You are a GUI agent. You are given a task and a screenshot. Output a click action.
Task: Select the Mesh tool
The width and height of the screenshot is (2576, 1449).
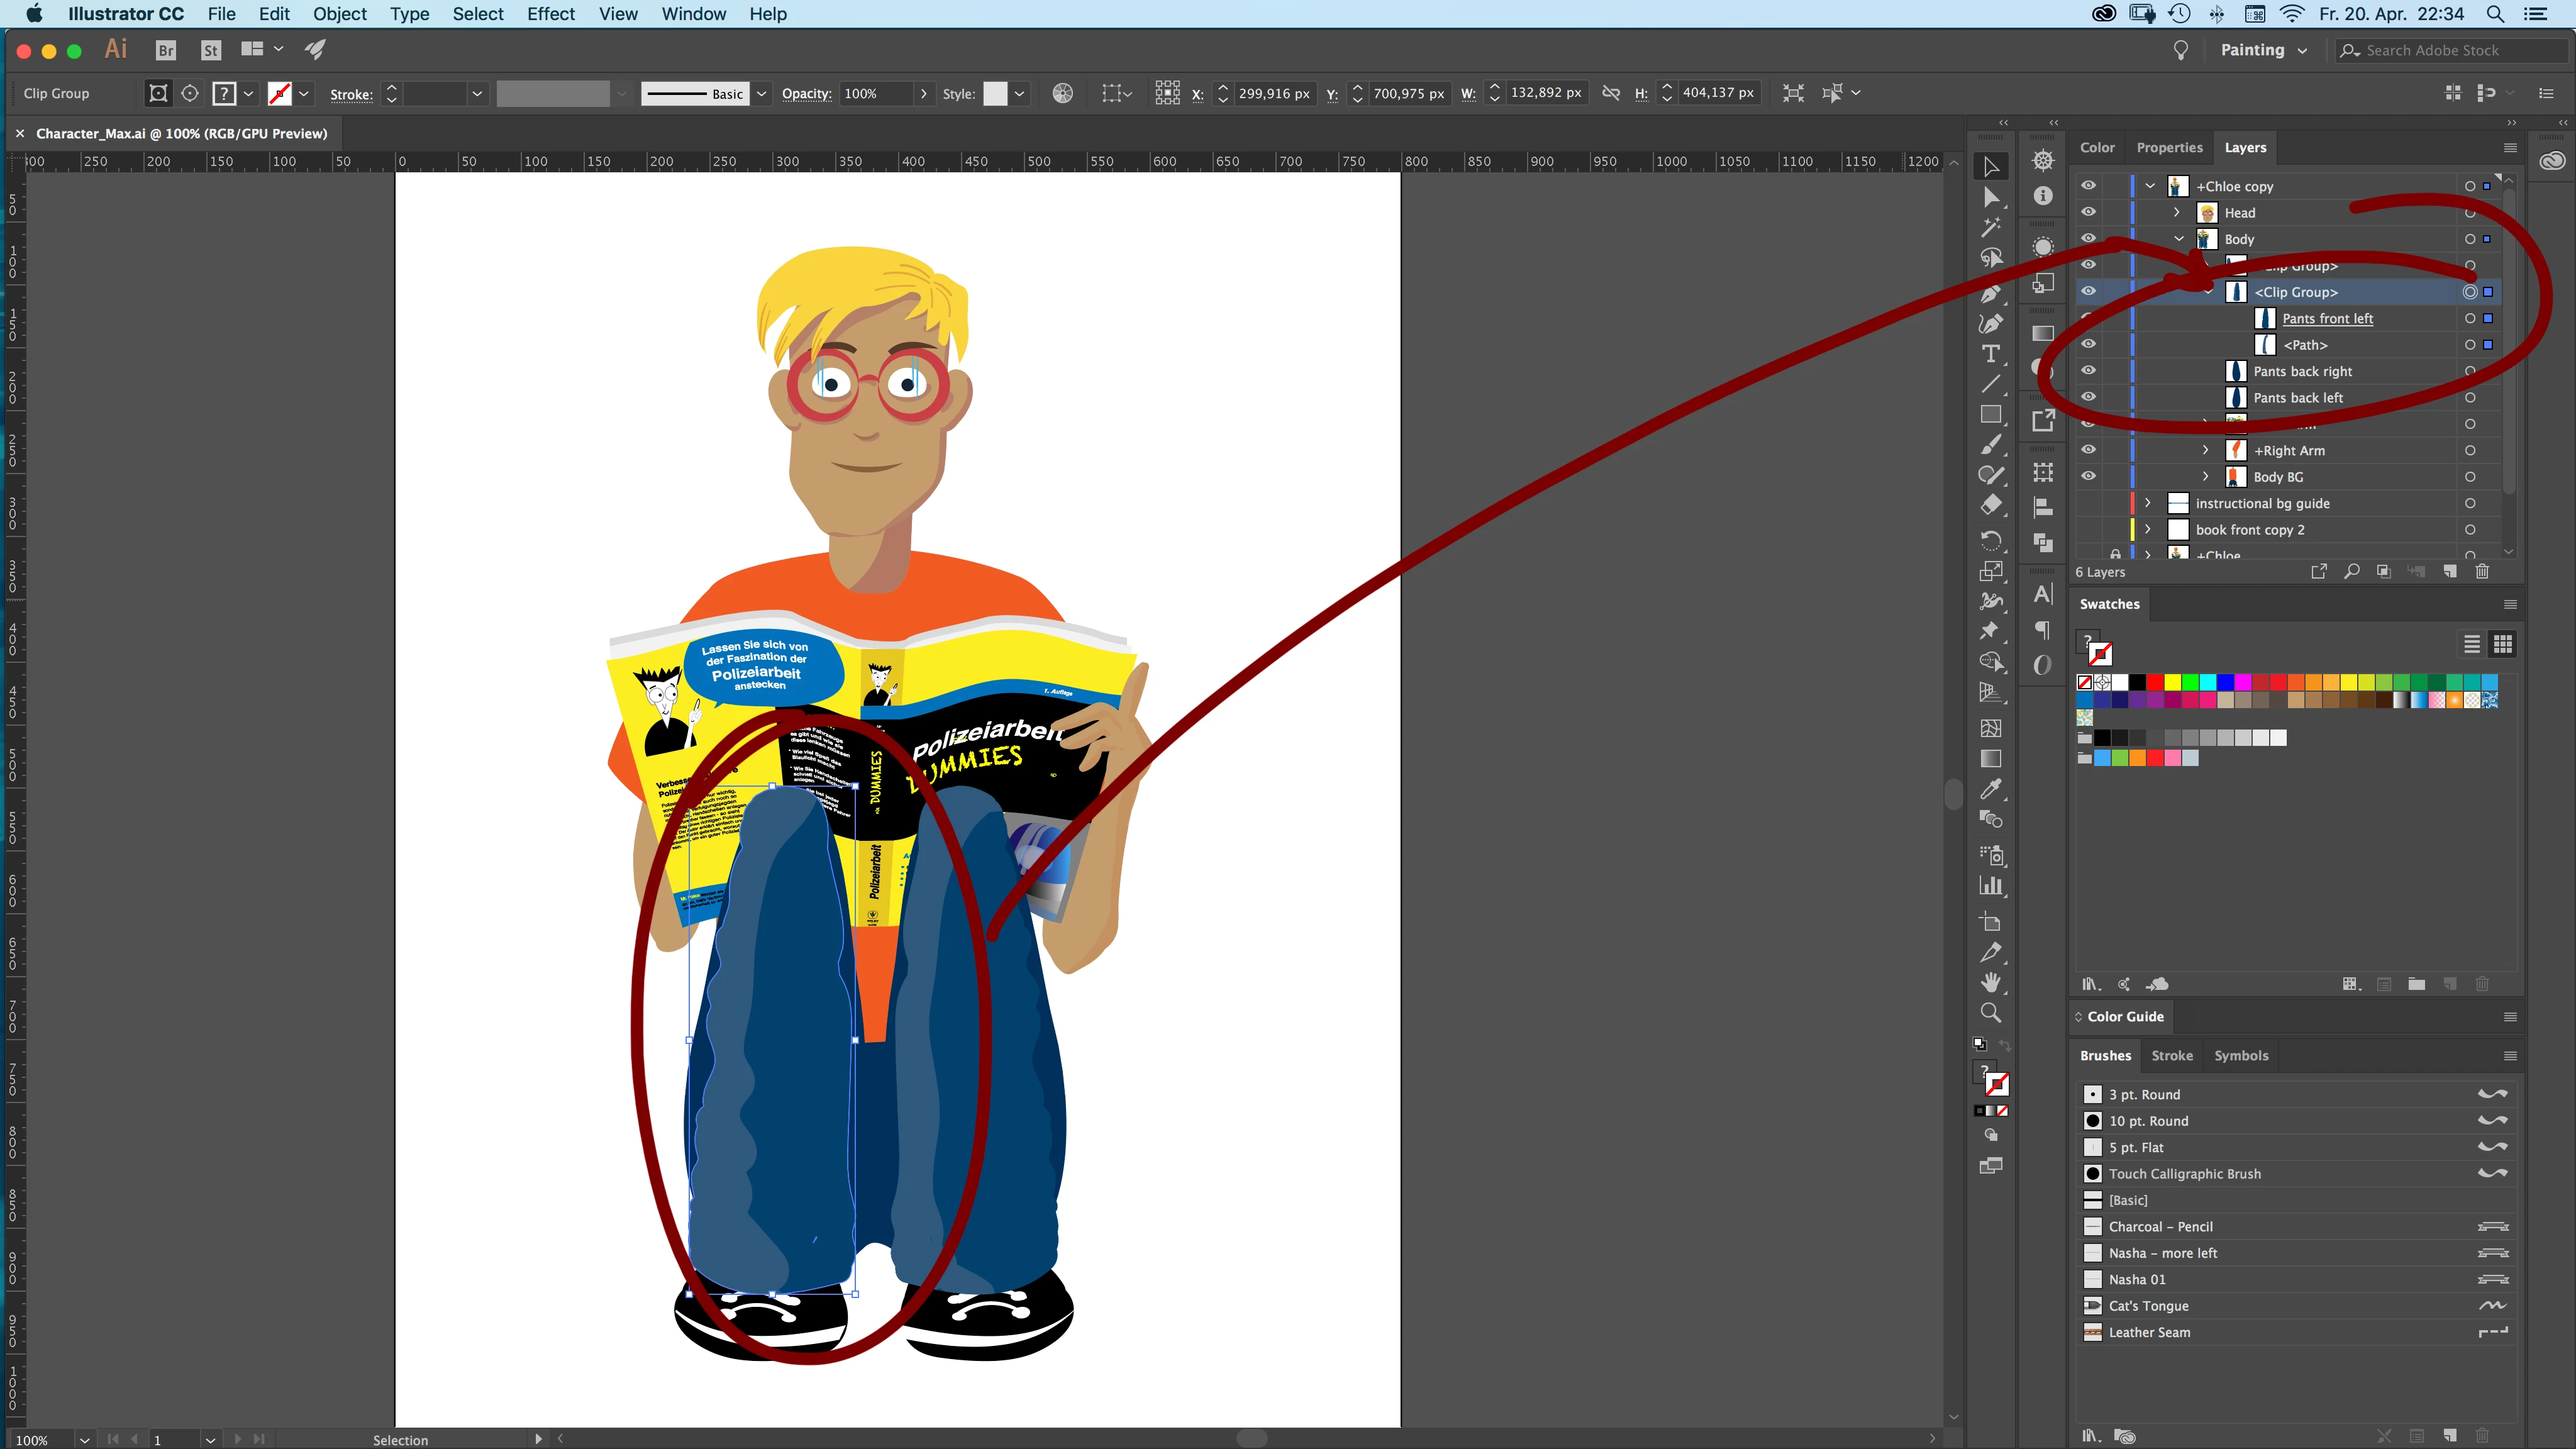[x=1991, y=728]
